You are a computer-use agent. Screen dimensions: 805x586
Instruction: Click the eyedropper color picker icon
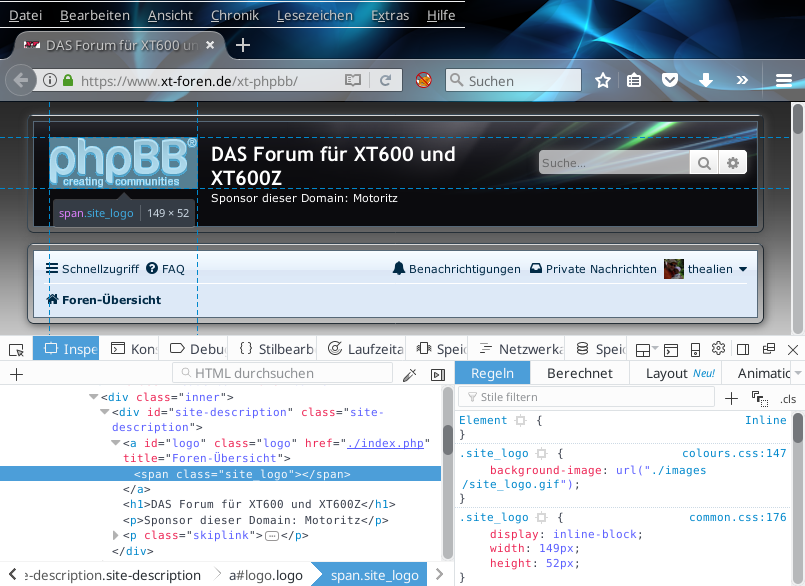point(409,374)
